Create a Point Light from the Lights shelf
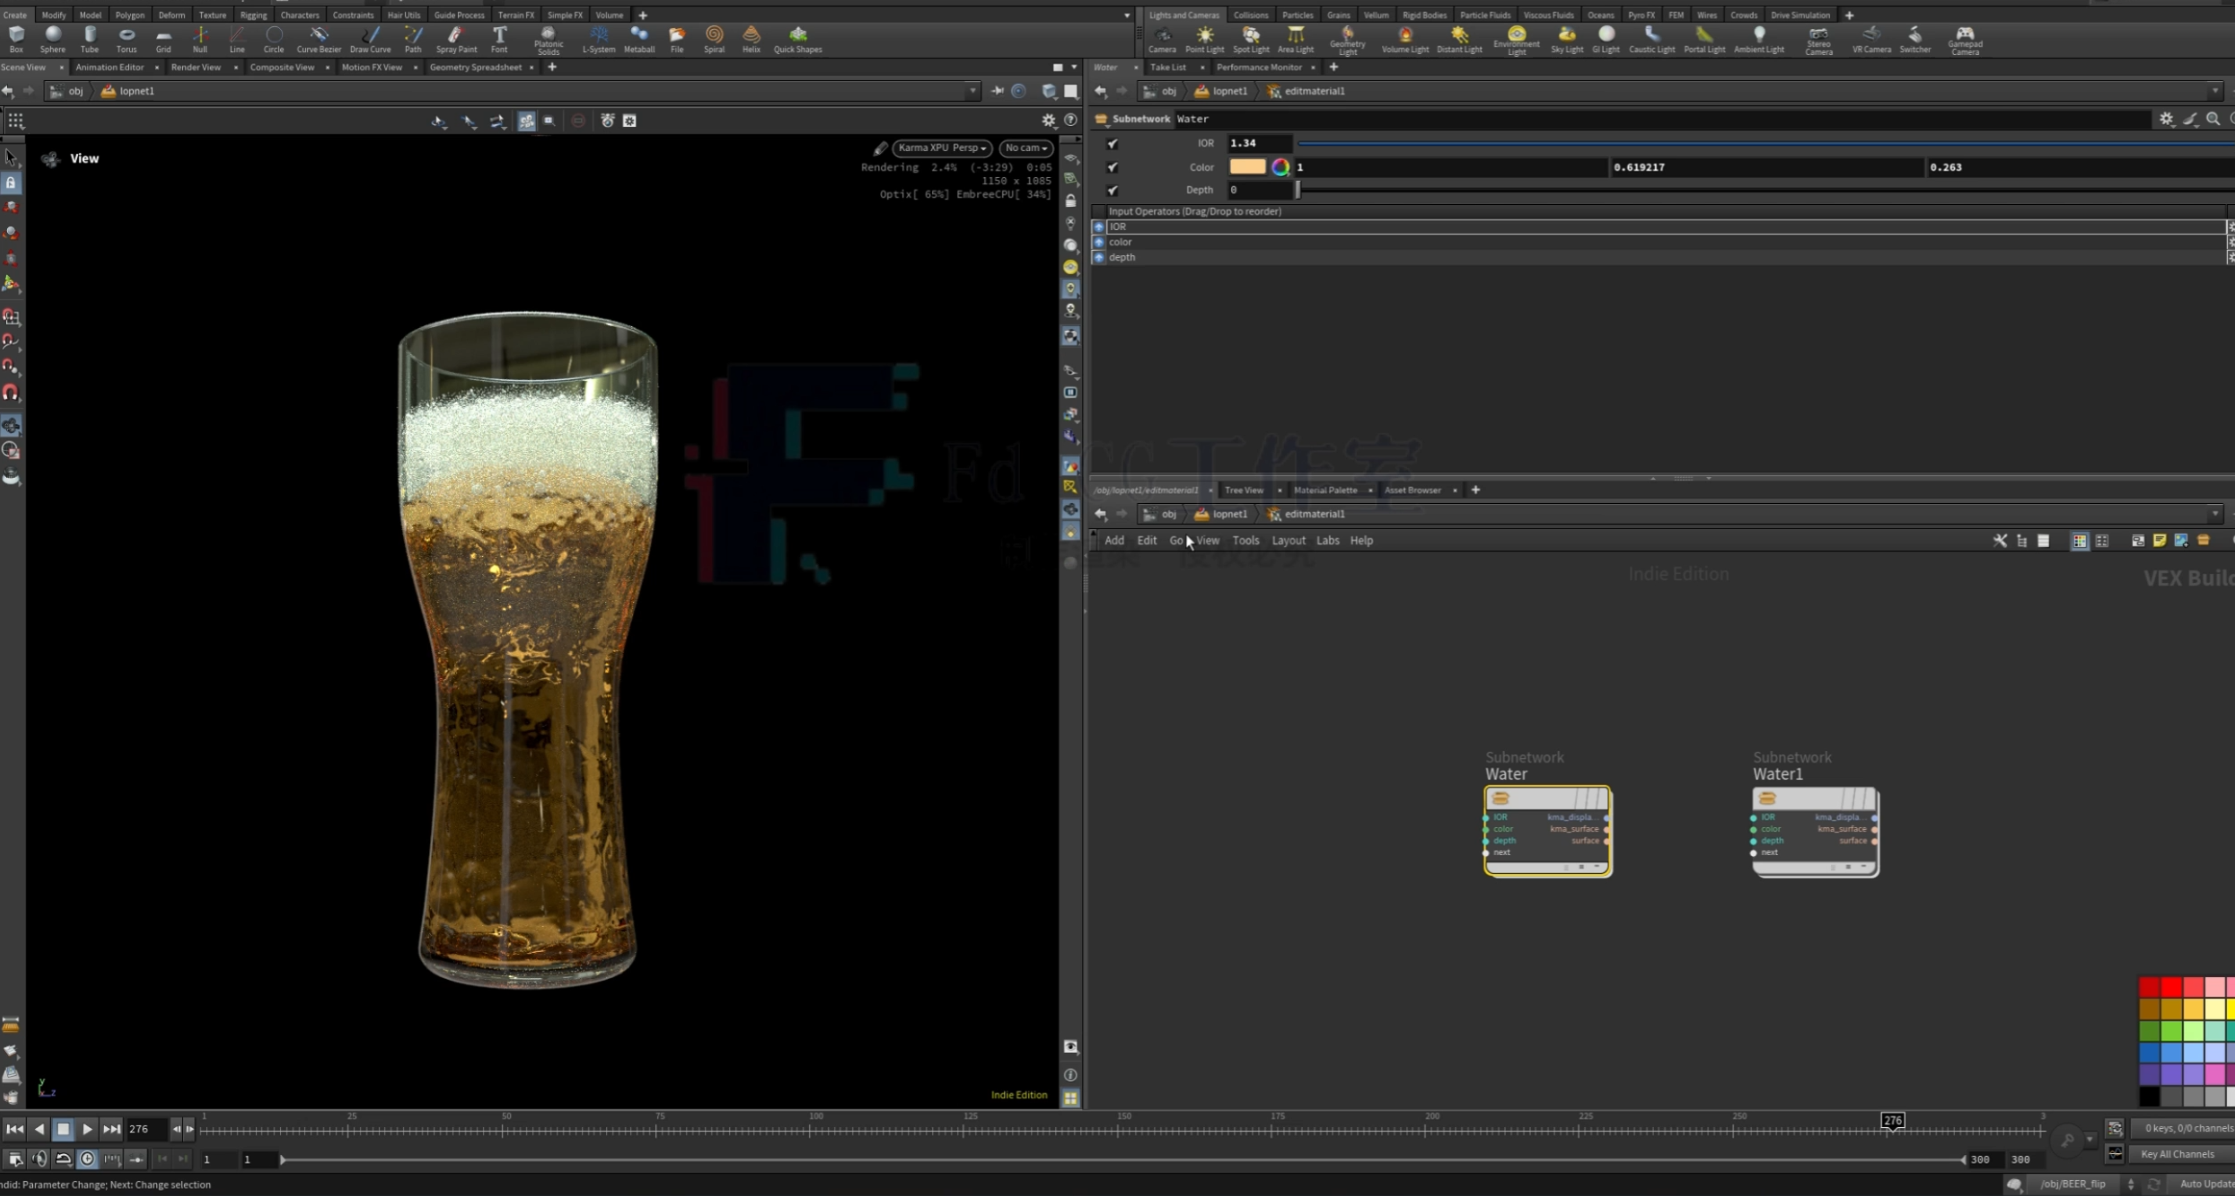Image resolution: width=2235 pixels, height=1196 pixels. tap(1205, 39)
